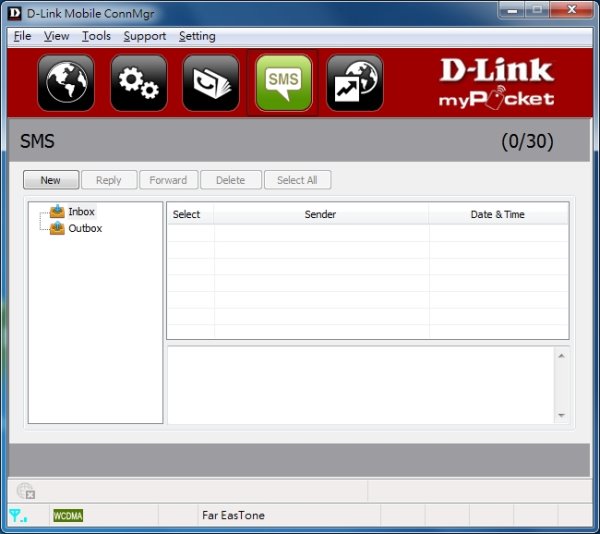This screenshot has height=534, width=600.
Task: Open the phonebook contacts icon
Action: [211, 83]
